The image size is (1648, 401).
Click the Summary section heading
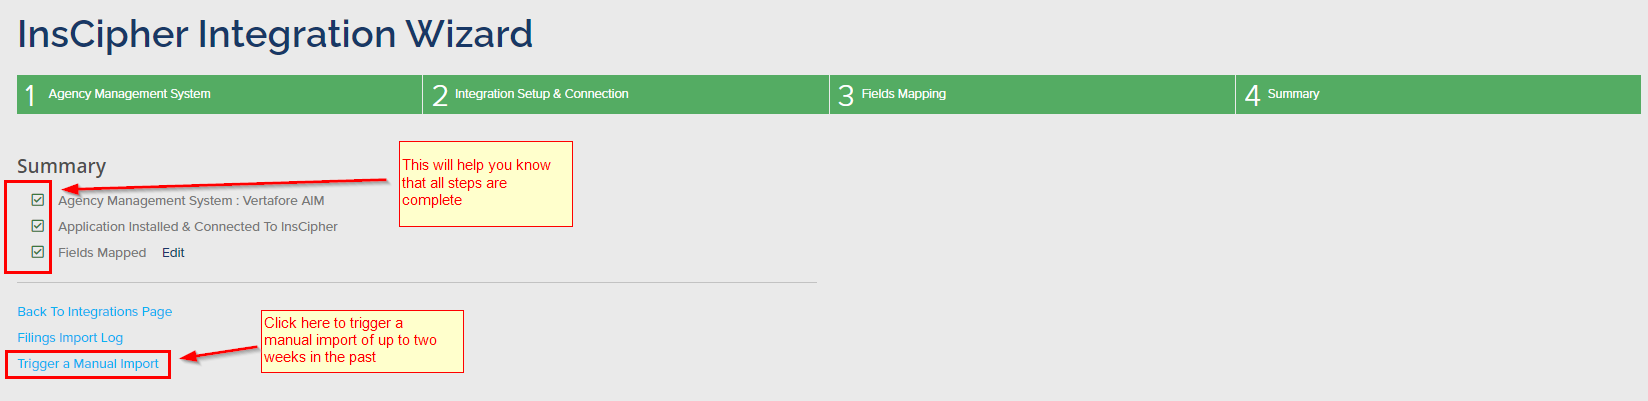tap(61, 166)
